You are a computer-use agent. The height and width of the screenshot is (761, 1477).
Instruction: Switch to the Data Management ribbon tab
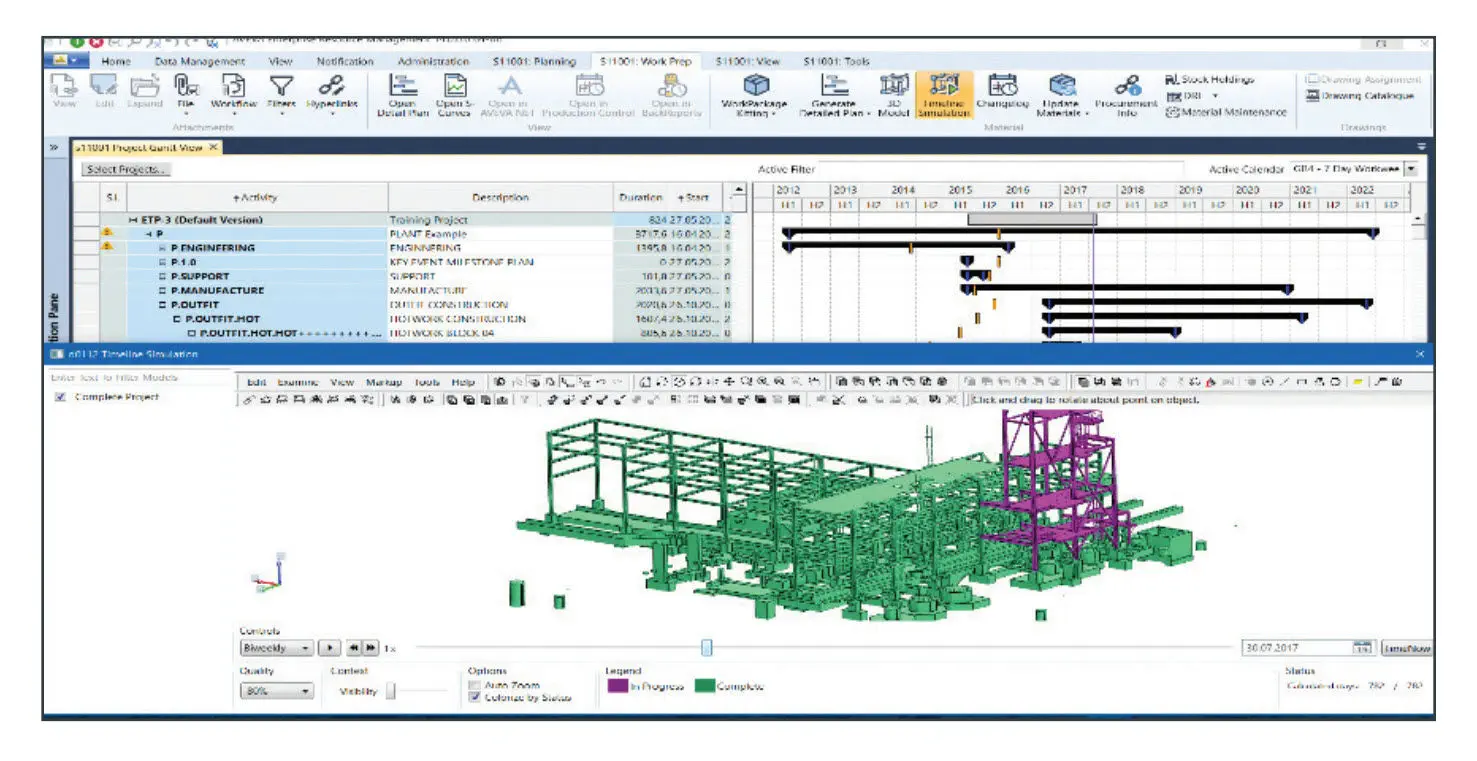(199, 61)
